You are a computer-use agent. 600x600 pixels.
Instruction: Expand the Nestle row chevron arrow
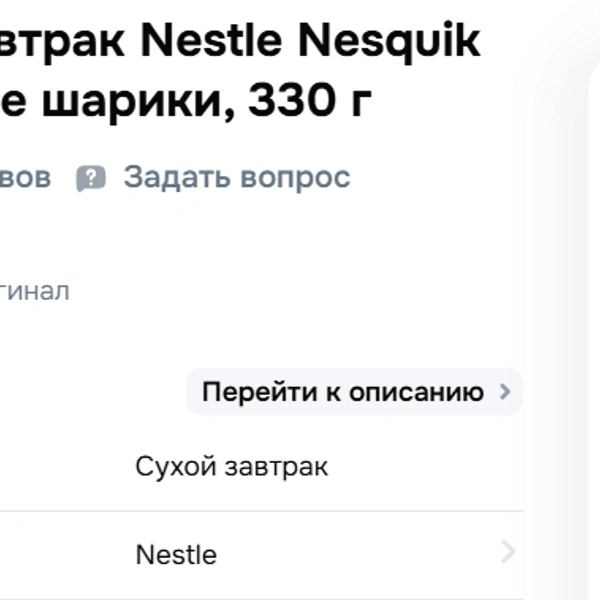508,553
